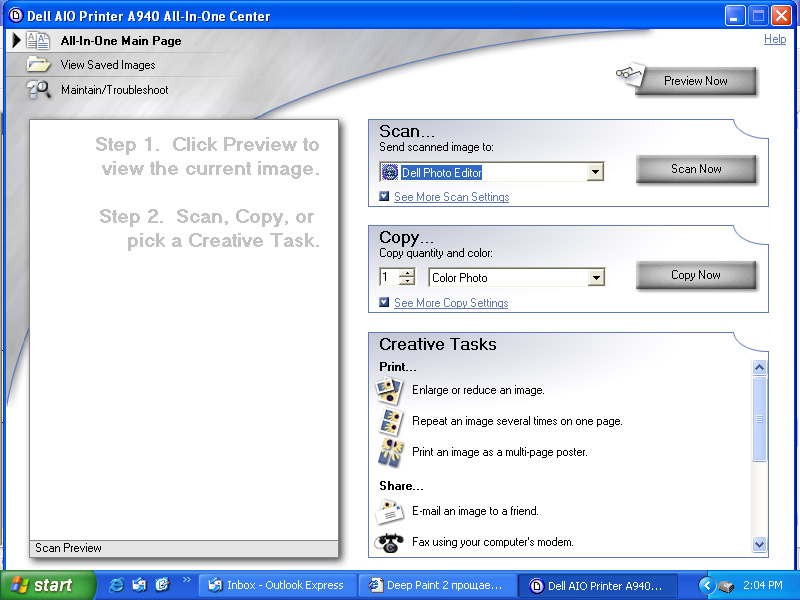Screen dimensions: 800x600
Task: Open See More Copy Settings link
Action: 451,303
